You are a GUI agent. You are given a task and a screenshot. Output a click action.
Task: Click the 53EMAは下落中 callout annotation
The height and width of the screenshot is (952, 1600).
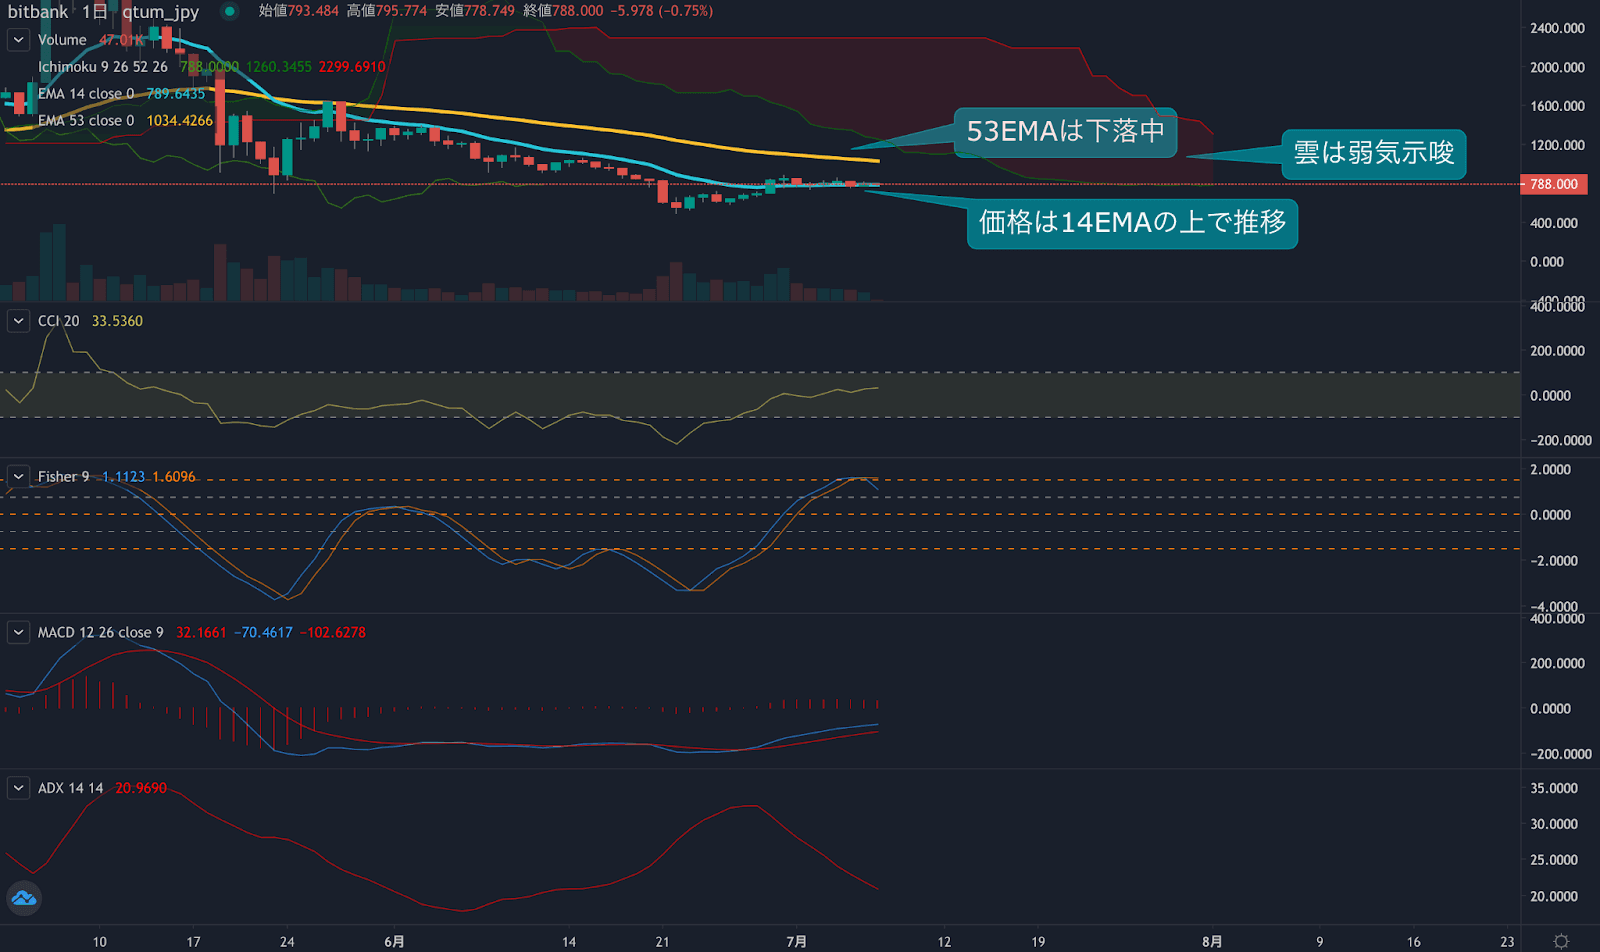pyautogui.click(x=1065, y=132)
